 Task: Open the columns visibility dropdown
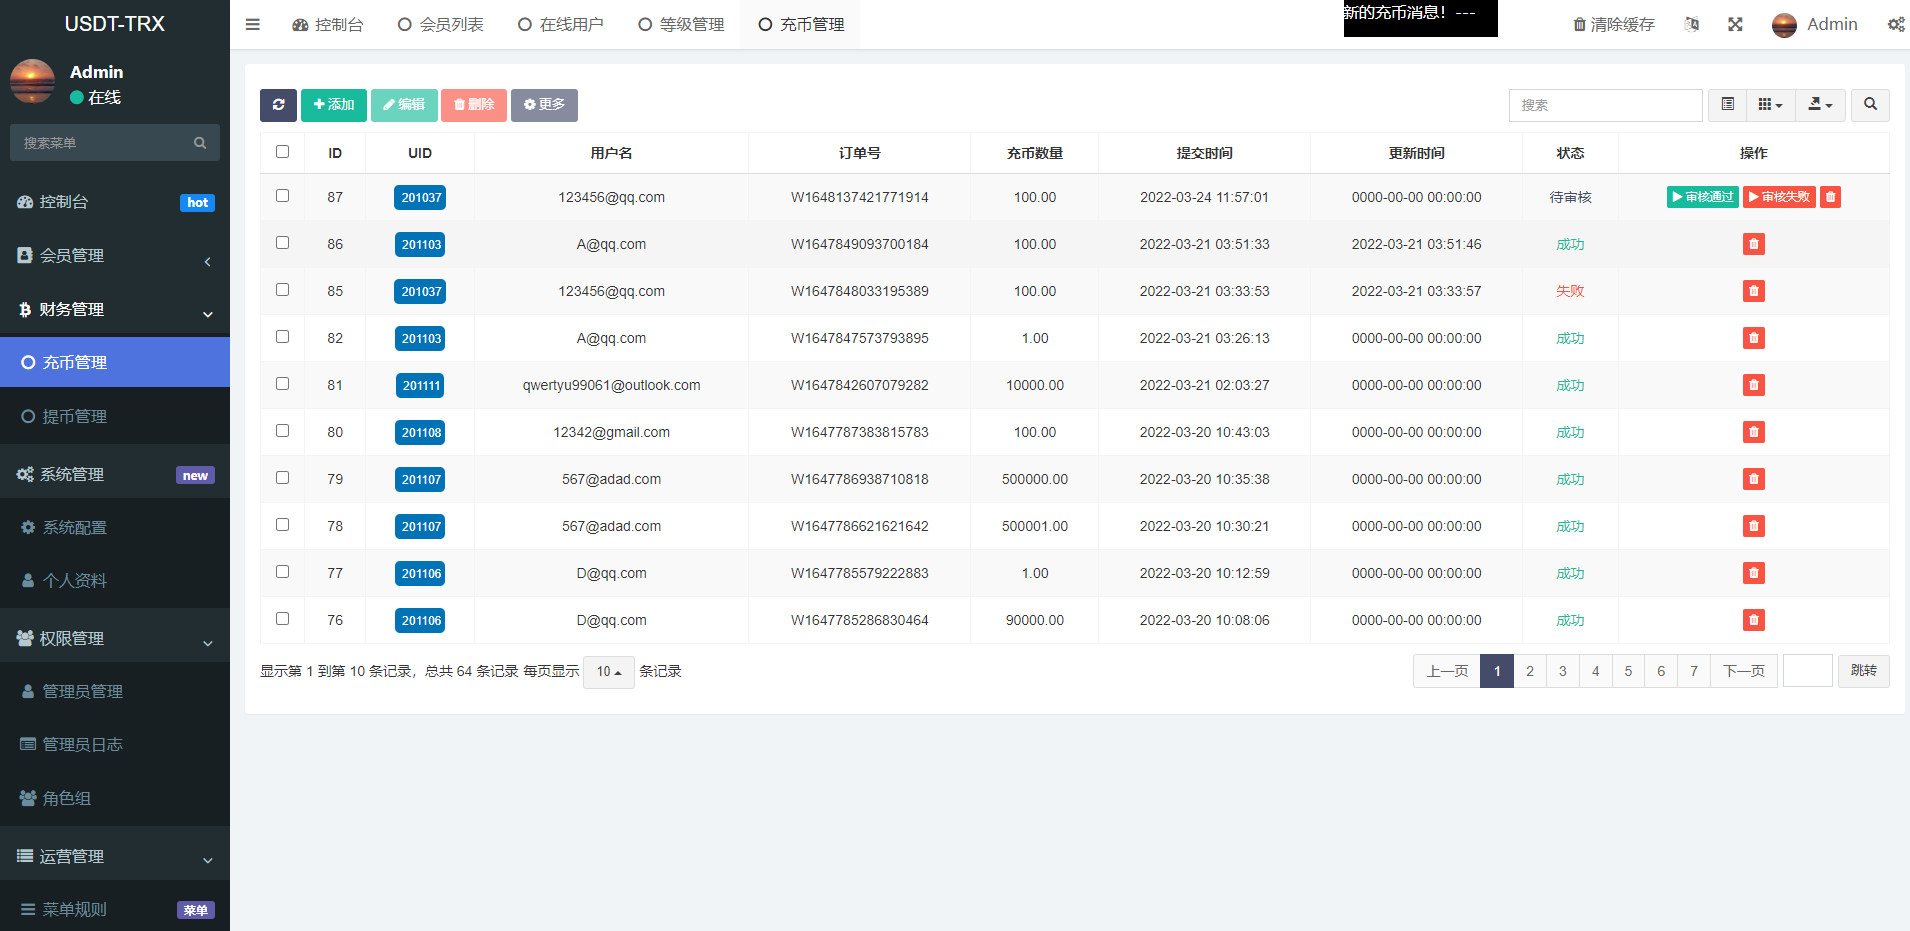click(1770, 105)
